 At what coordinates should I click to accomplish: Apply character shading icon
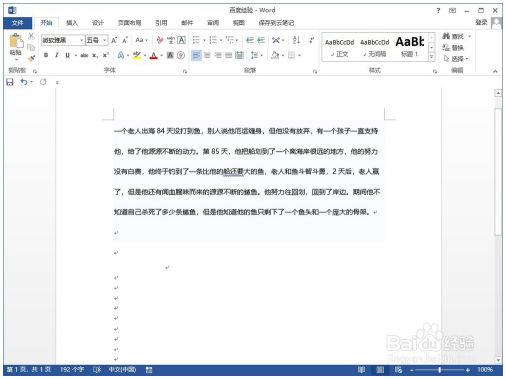[170, 55]
